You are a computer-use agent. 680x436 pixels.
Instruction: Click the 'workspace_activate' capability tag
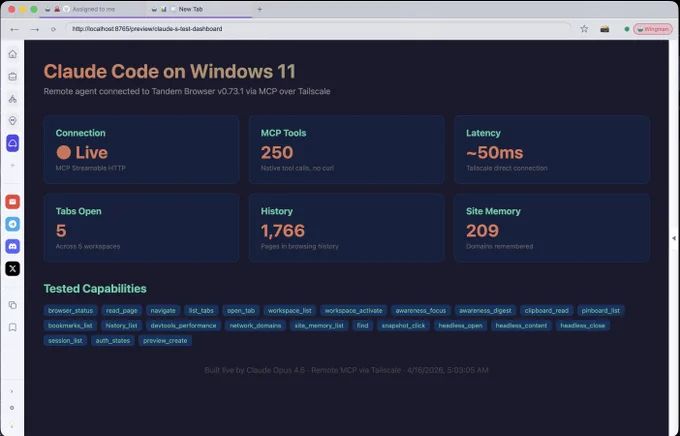353,311
